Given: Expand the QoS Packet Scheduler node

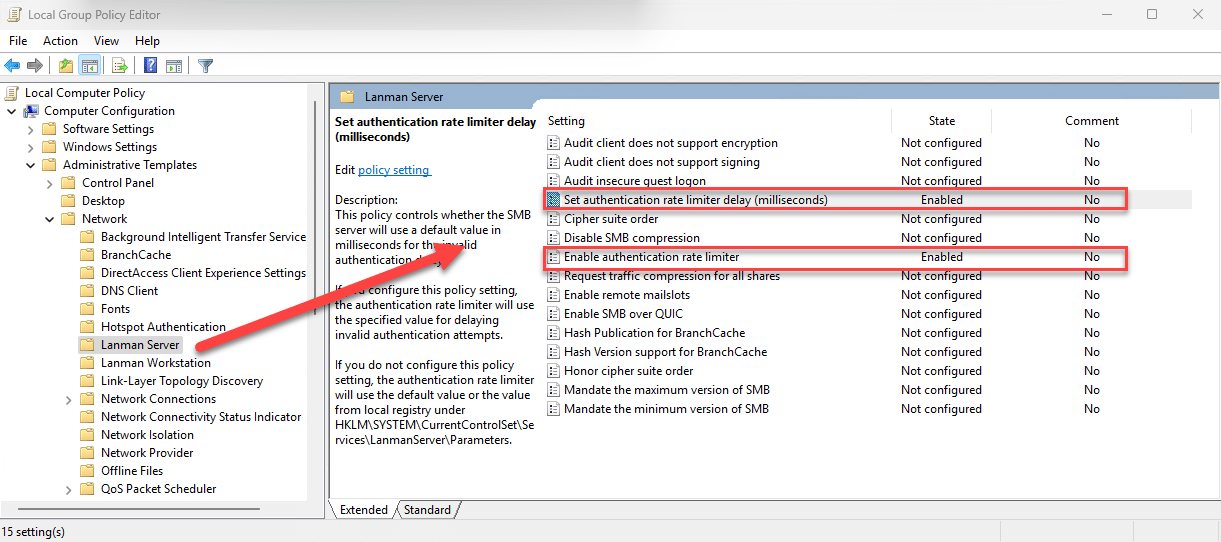Looking at the screenshot, I should (x=68, y=489).
